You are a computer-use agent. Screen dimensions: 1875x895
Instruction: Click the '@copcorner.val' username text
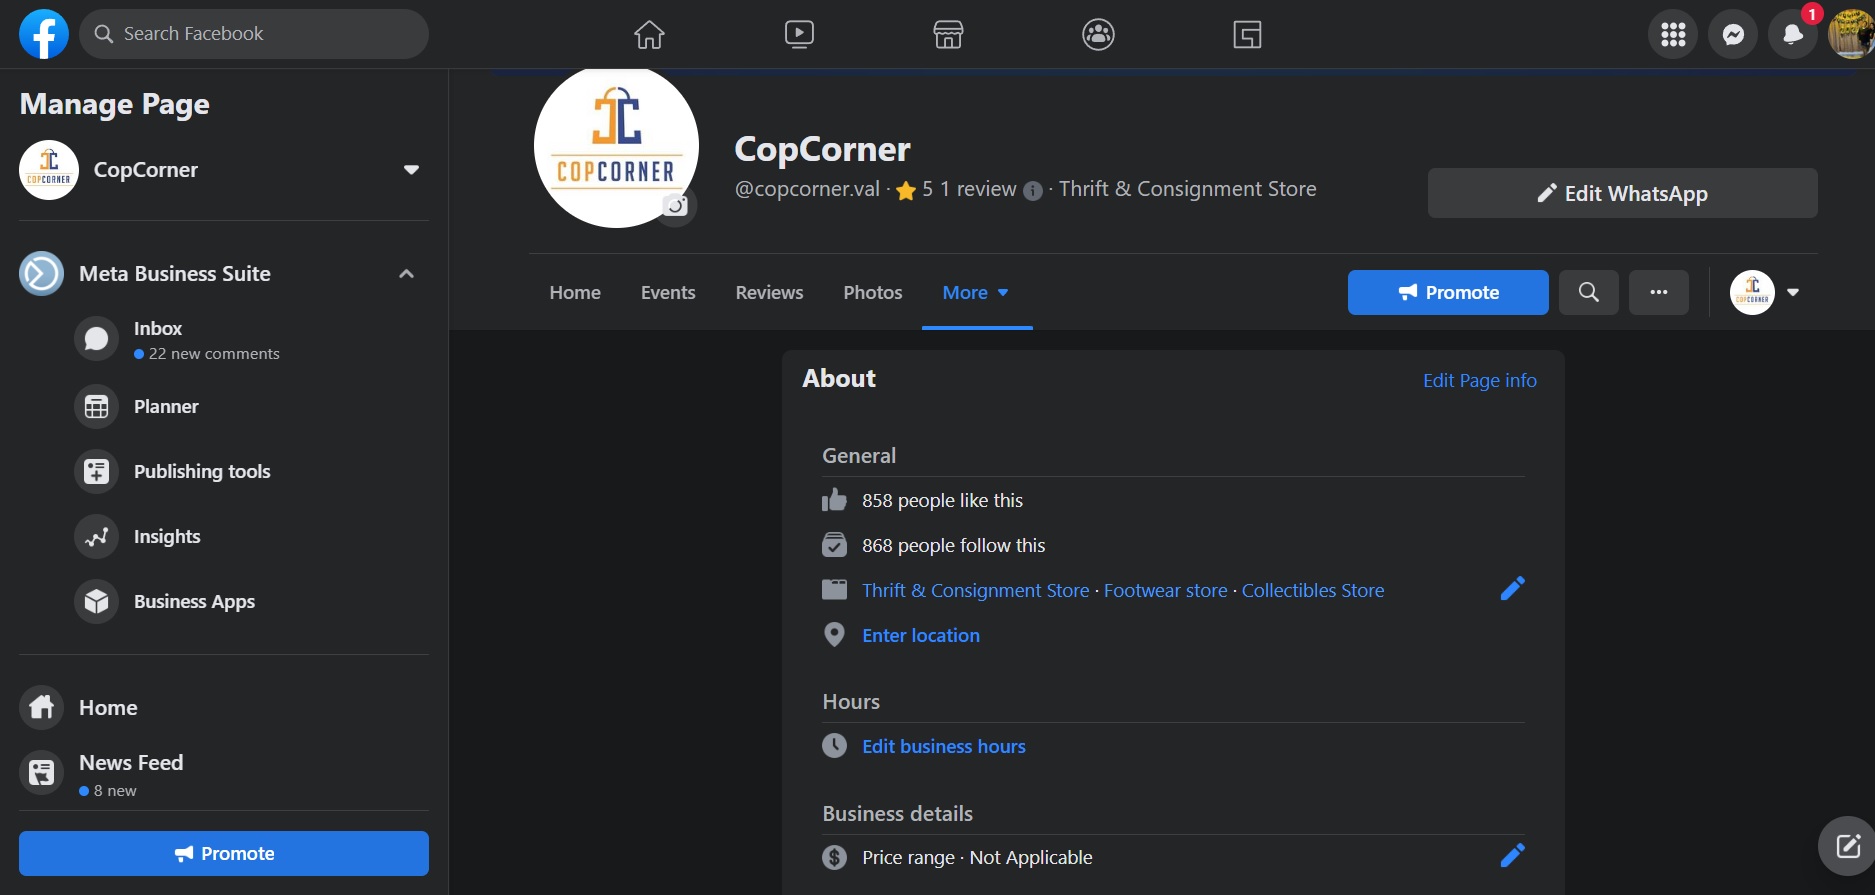[x=807, y=190]
